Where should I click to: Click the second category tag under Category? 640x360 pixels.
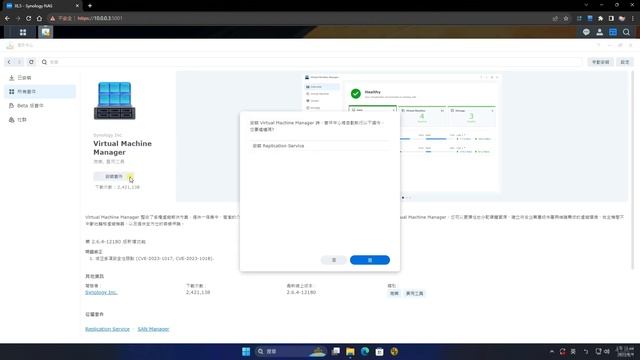pyautogui.click(x=414, y=293)
